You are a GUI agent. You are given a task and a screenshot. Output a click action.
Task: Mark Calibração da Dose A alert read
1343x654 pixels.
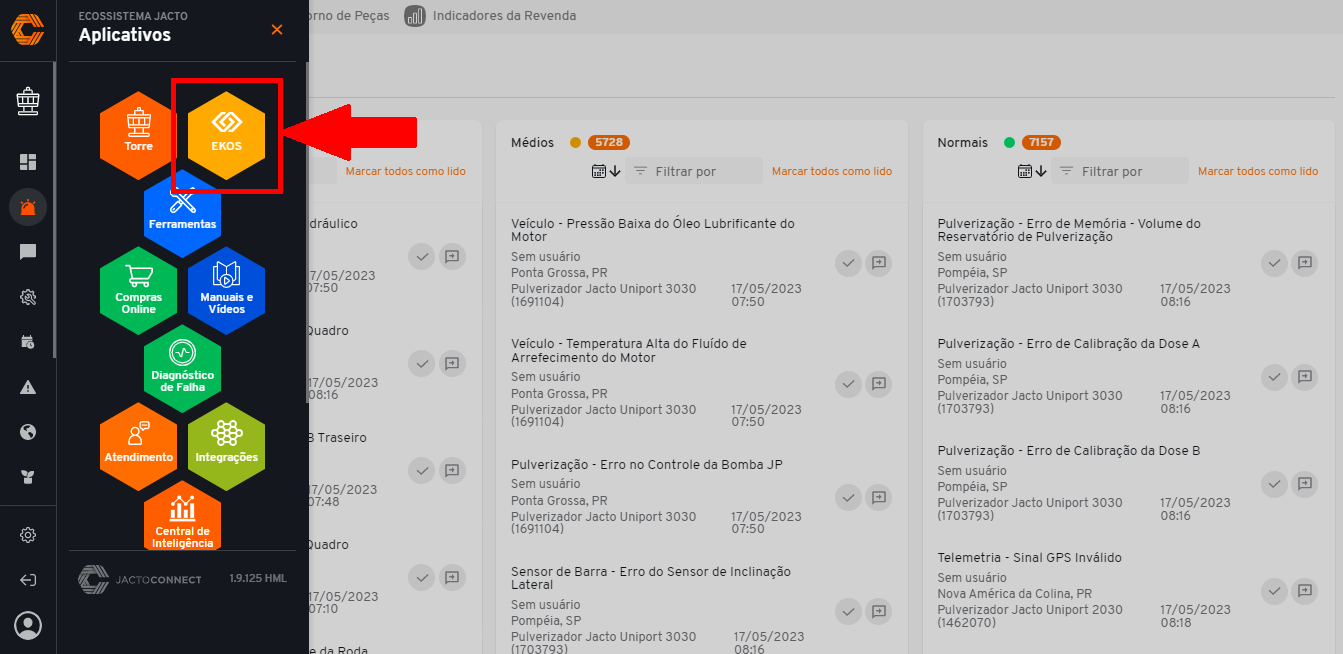click(x=1274, y=377)
